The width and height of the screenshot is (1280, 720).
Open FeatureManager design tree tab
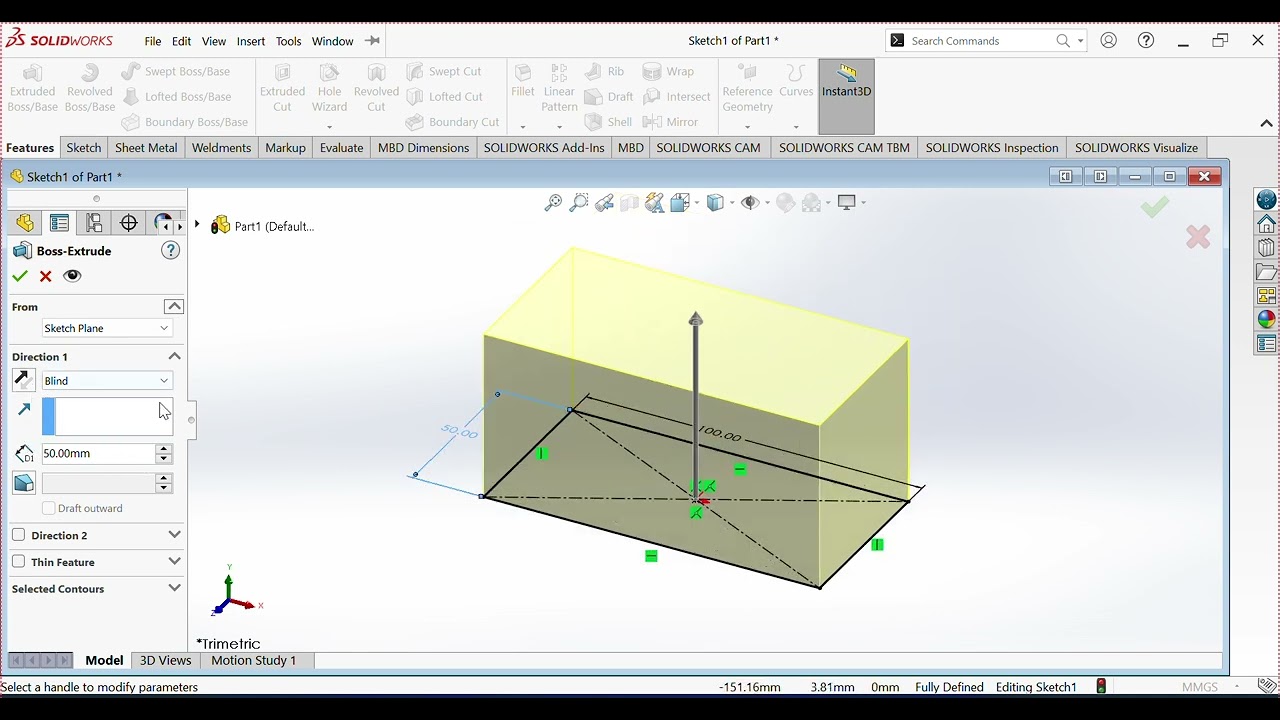[25, 222]
